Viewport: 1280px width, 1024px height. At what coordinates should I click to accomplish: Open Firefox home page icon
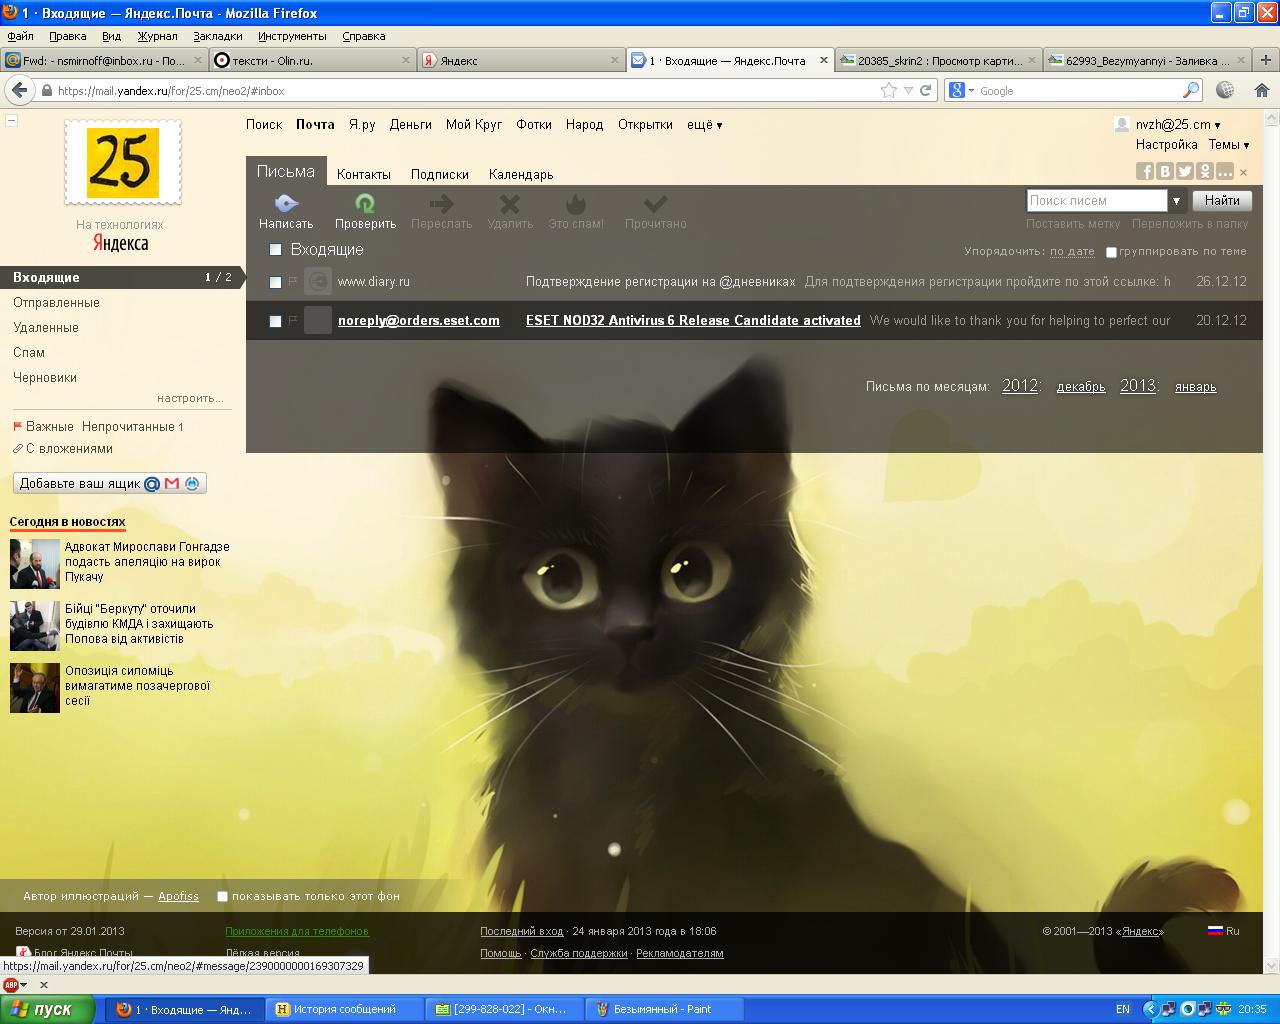pyautogui.click(x=1261, y=90)
